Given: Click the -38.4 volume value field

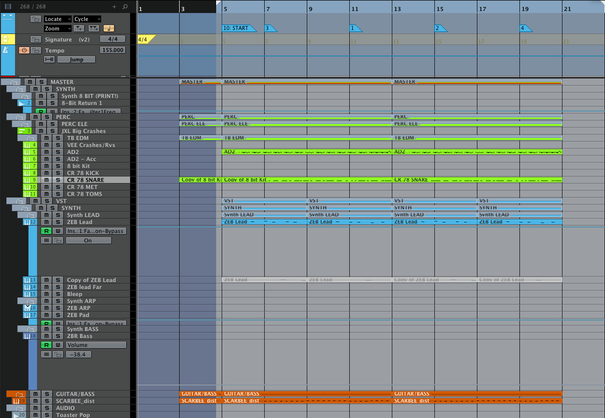Looking at the screenshot, I should (79, 354).
